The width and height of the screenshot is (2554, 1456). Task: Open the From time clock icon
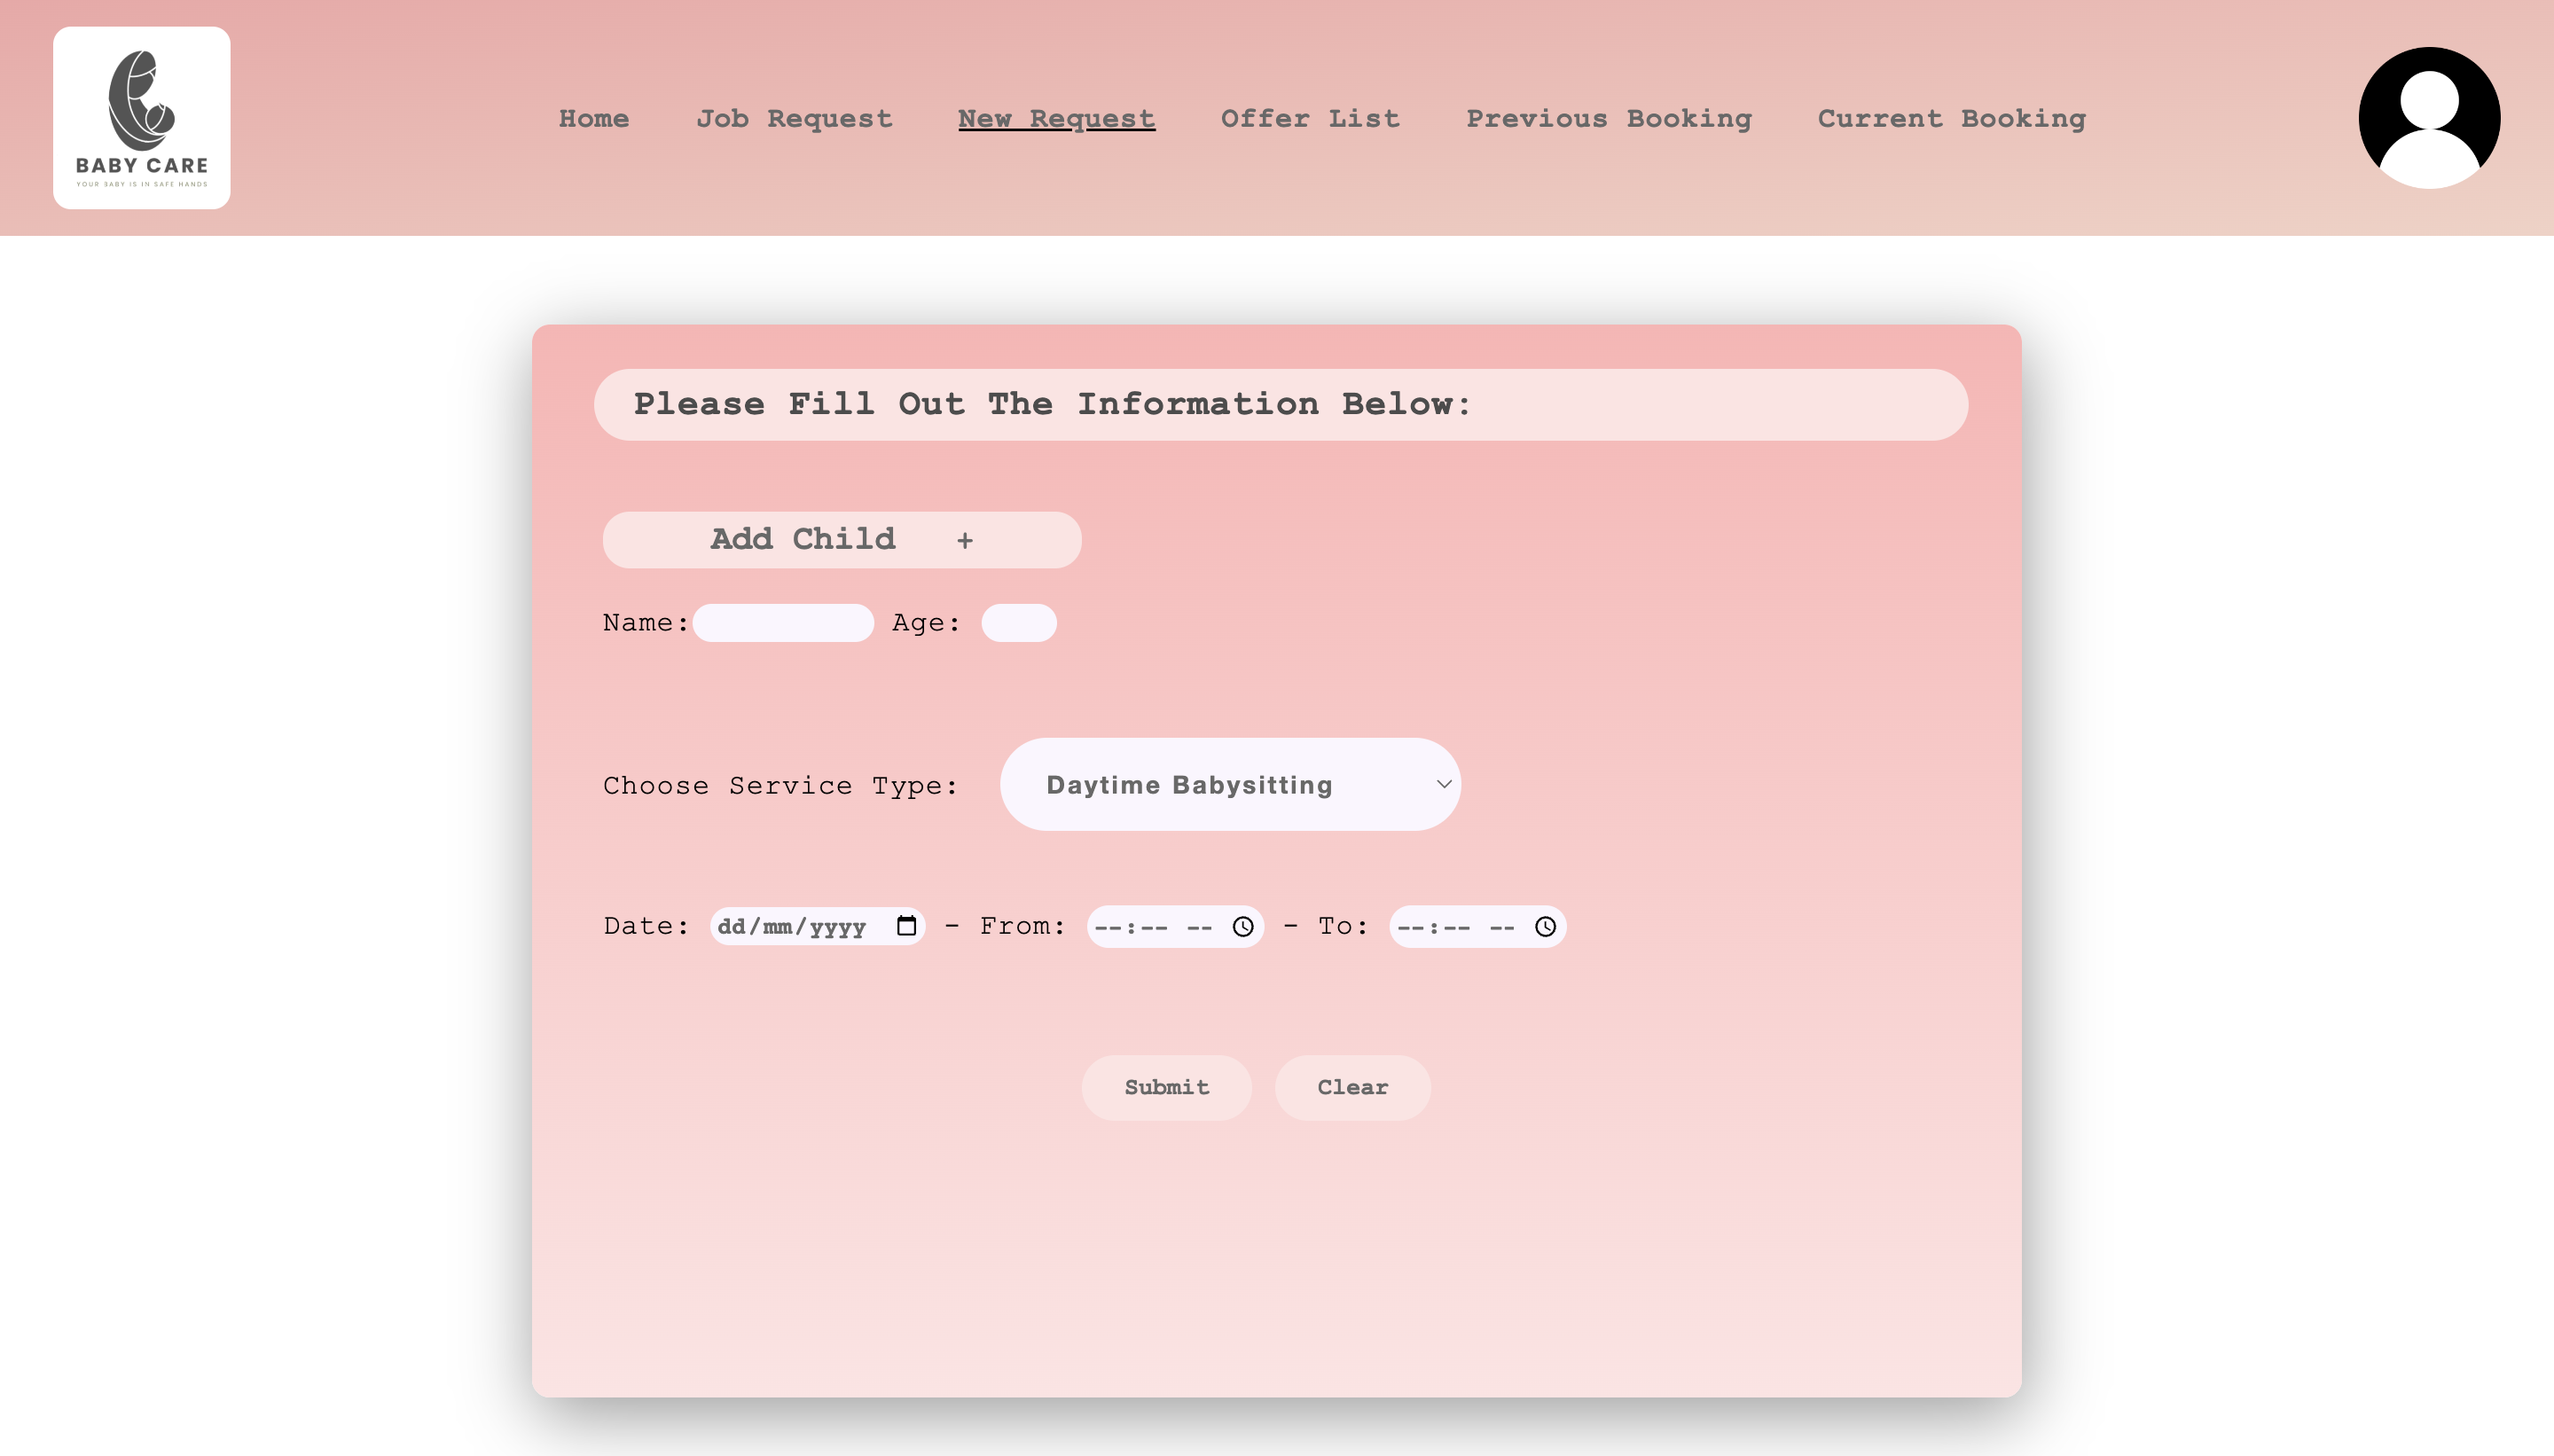[x=1243, y=927]
